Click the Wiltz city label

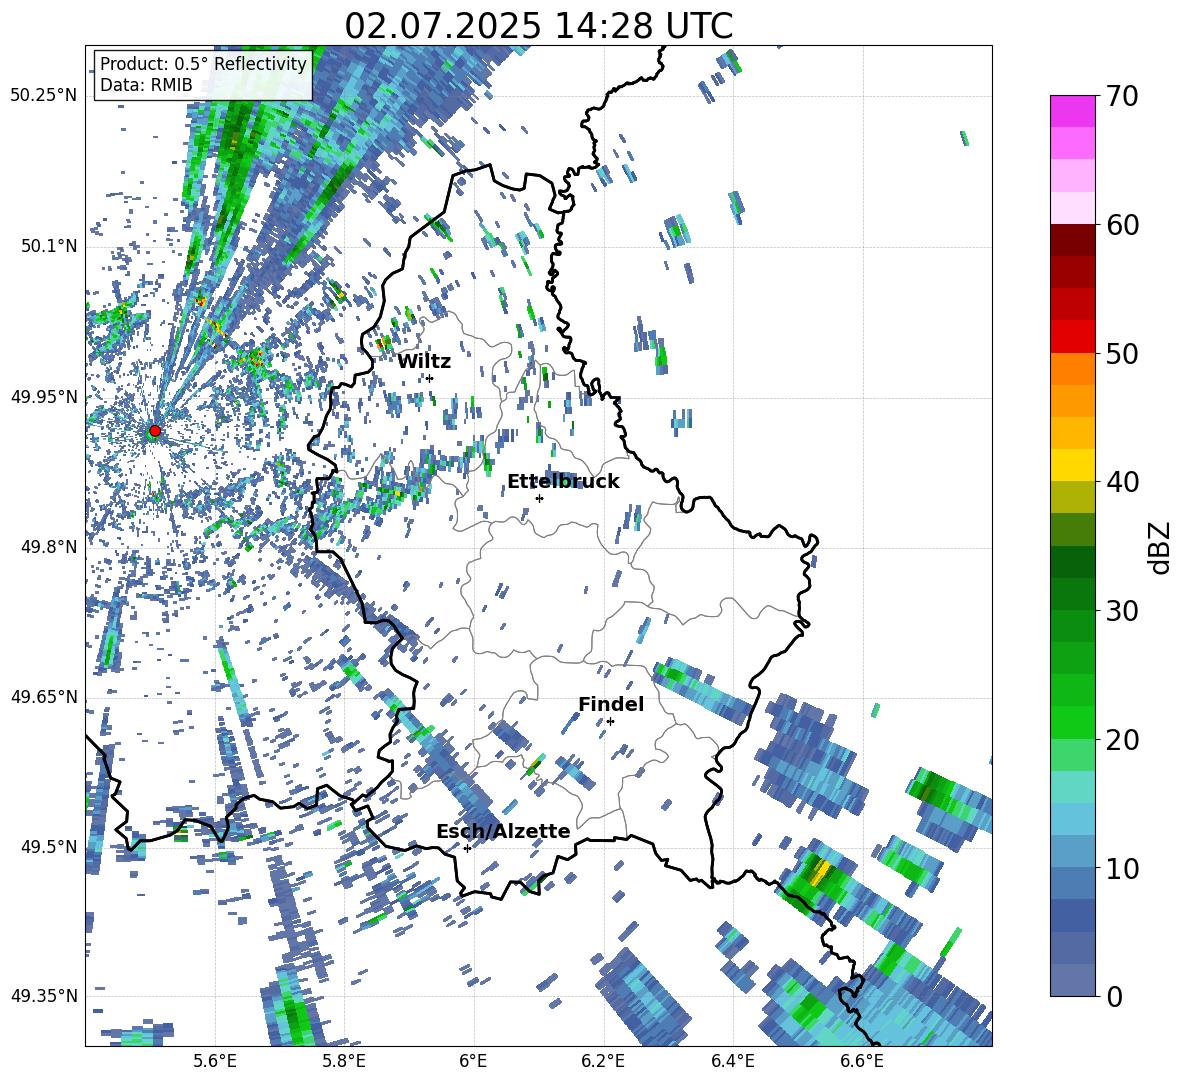coord(424,362)
